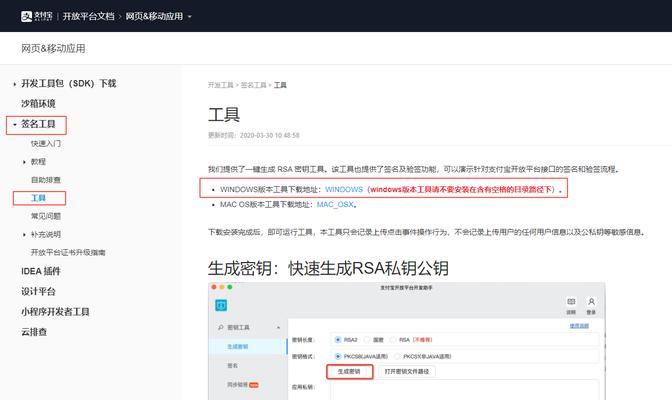
Task: Open the 小程序开发者工具 sidebar item
Action: coord(55,312)
